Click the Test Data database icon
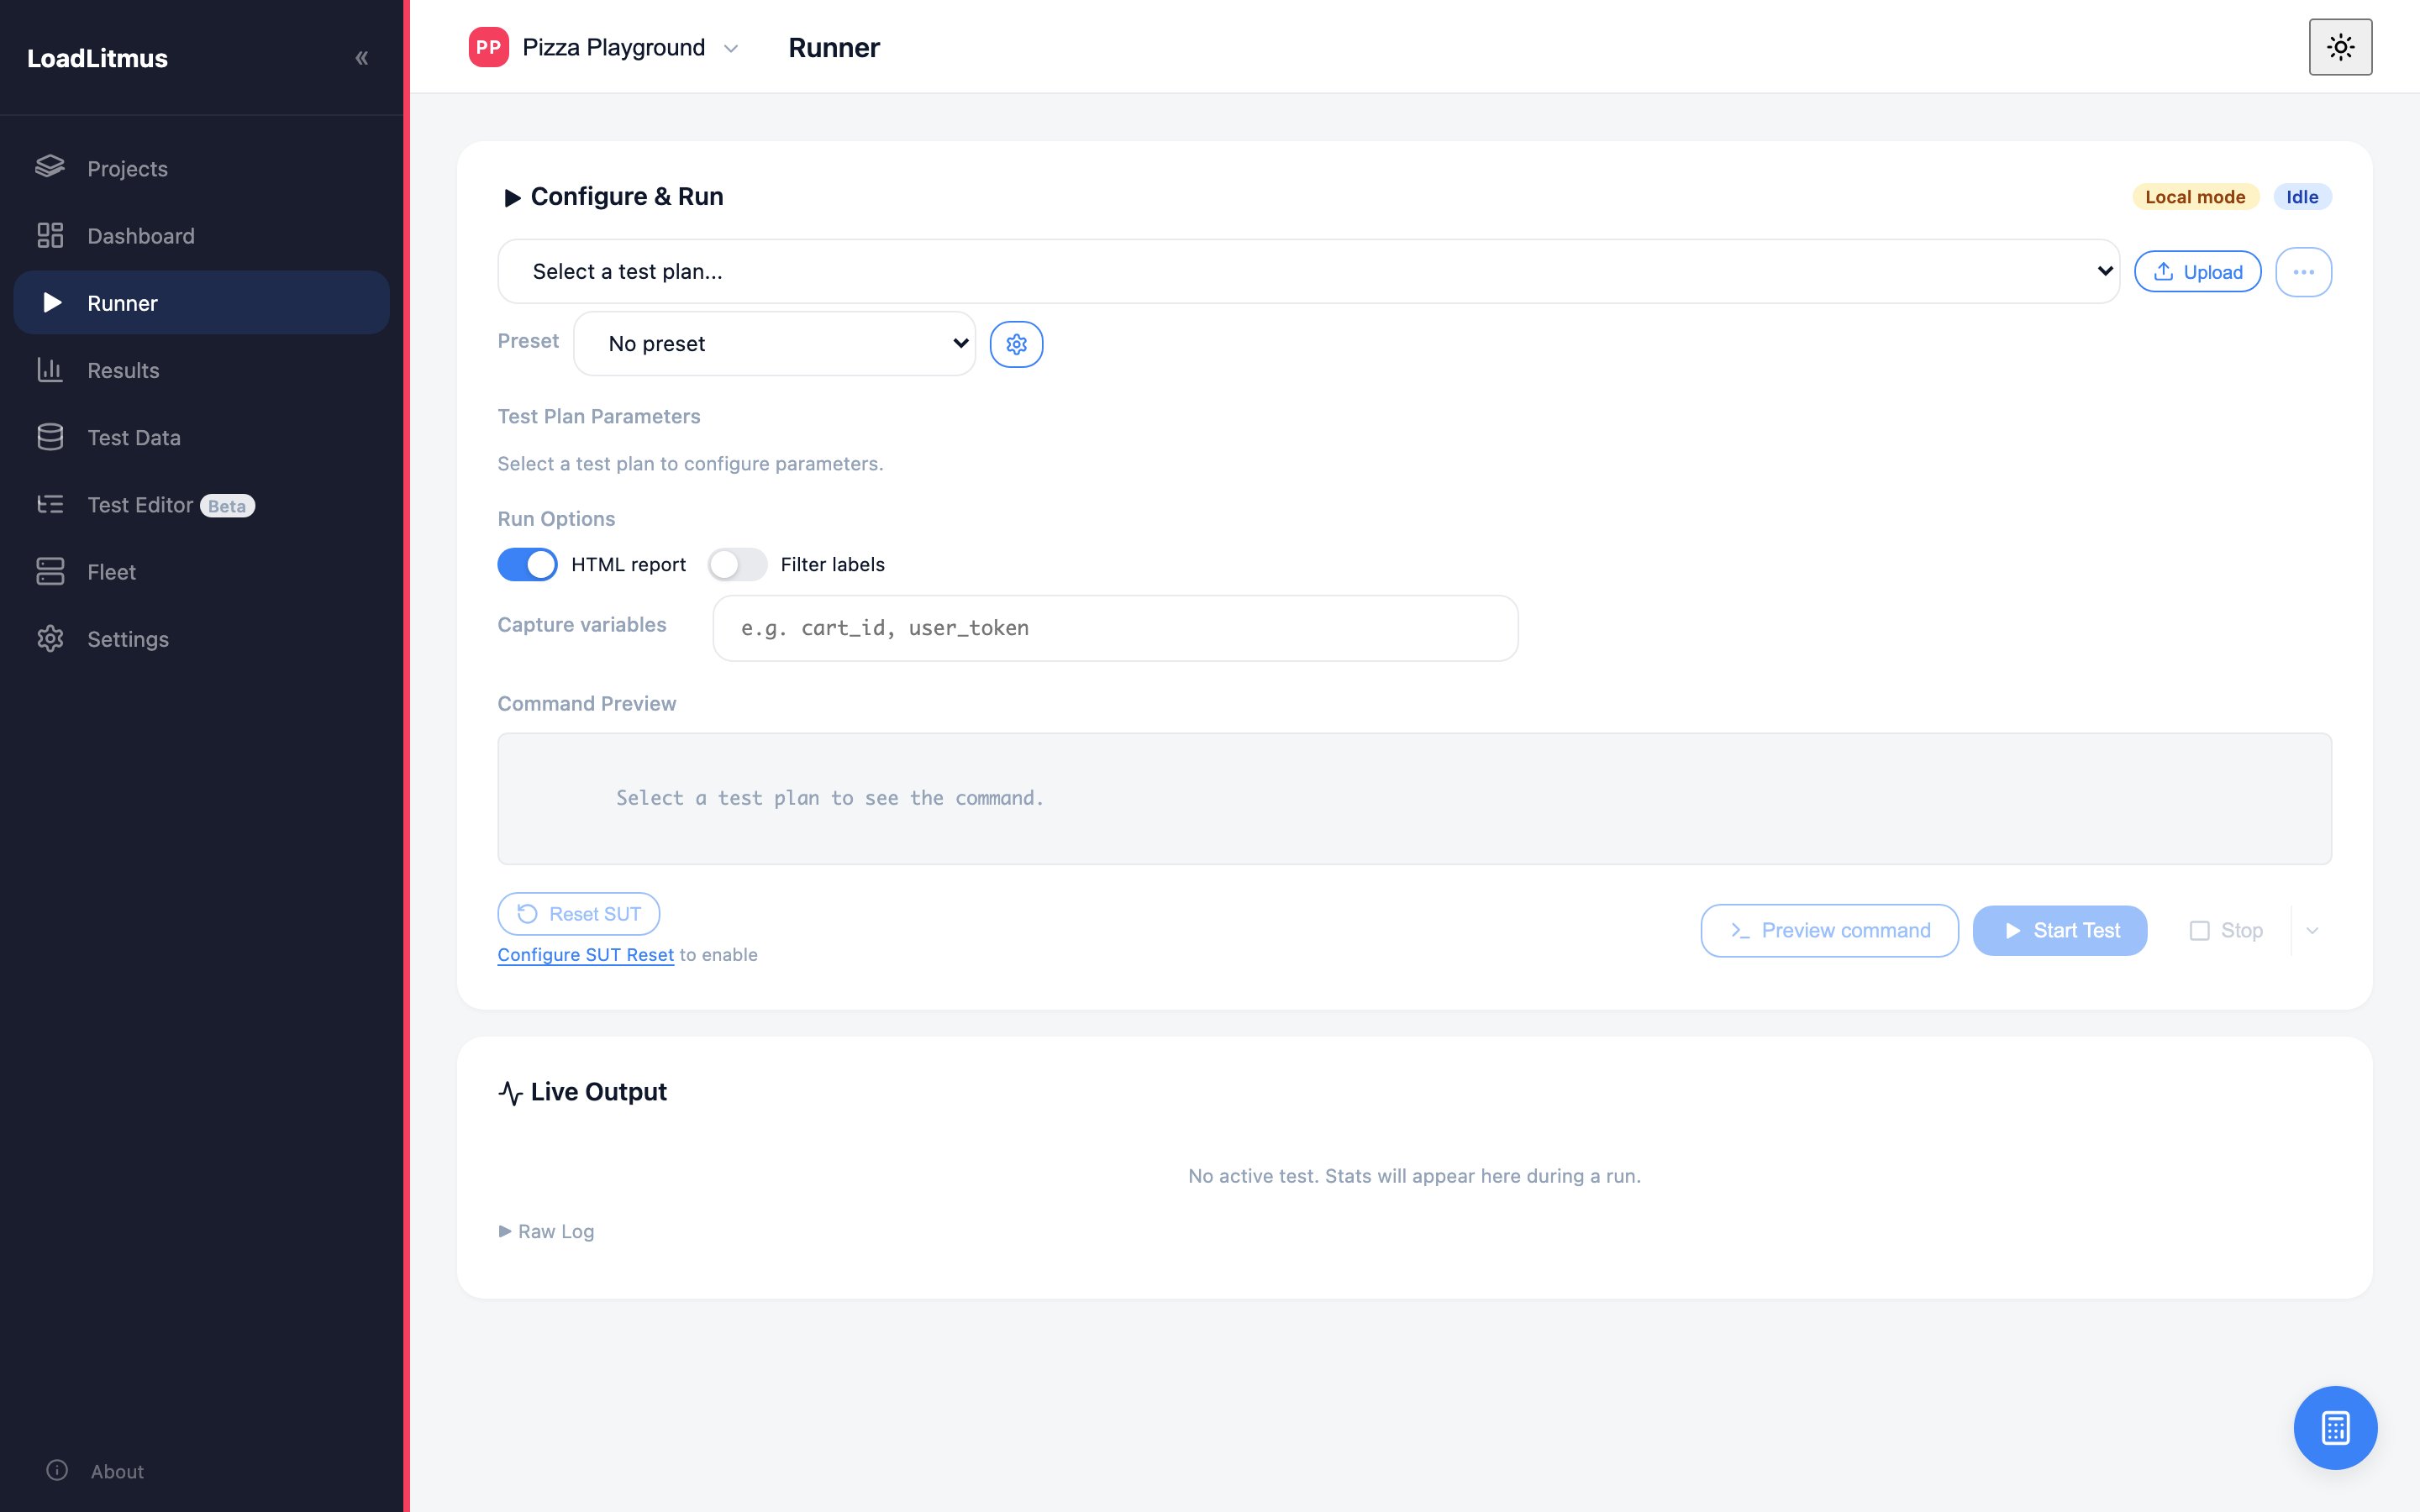 pos(50,437)
